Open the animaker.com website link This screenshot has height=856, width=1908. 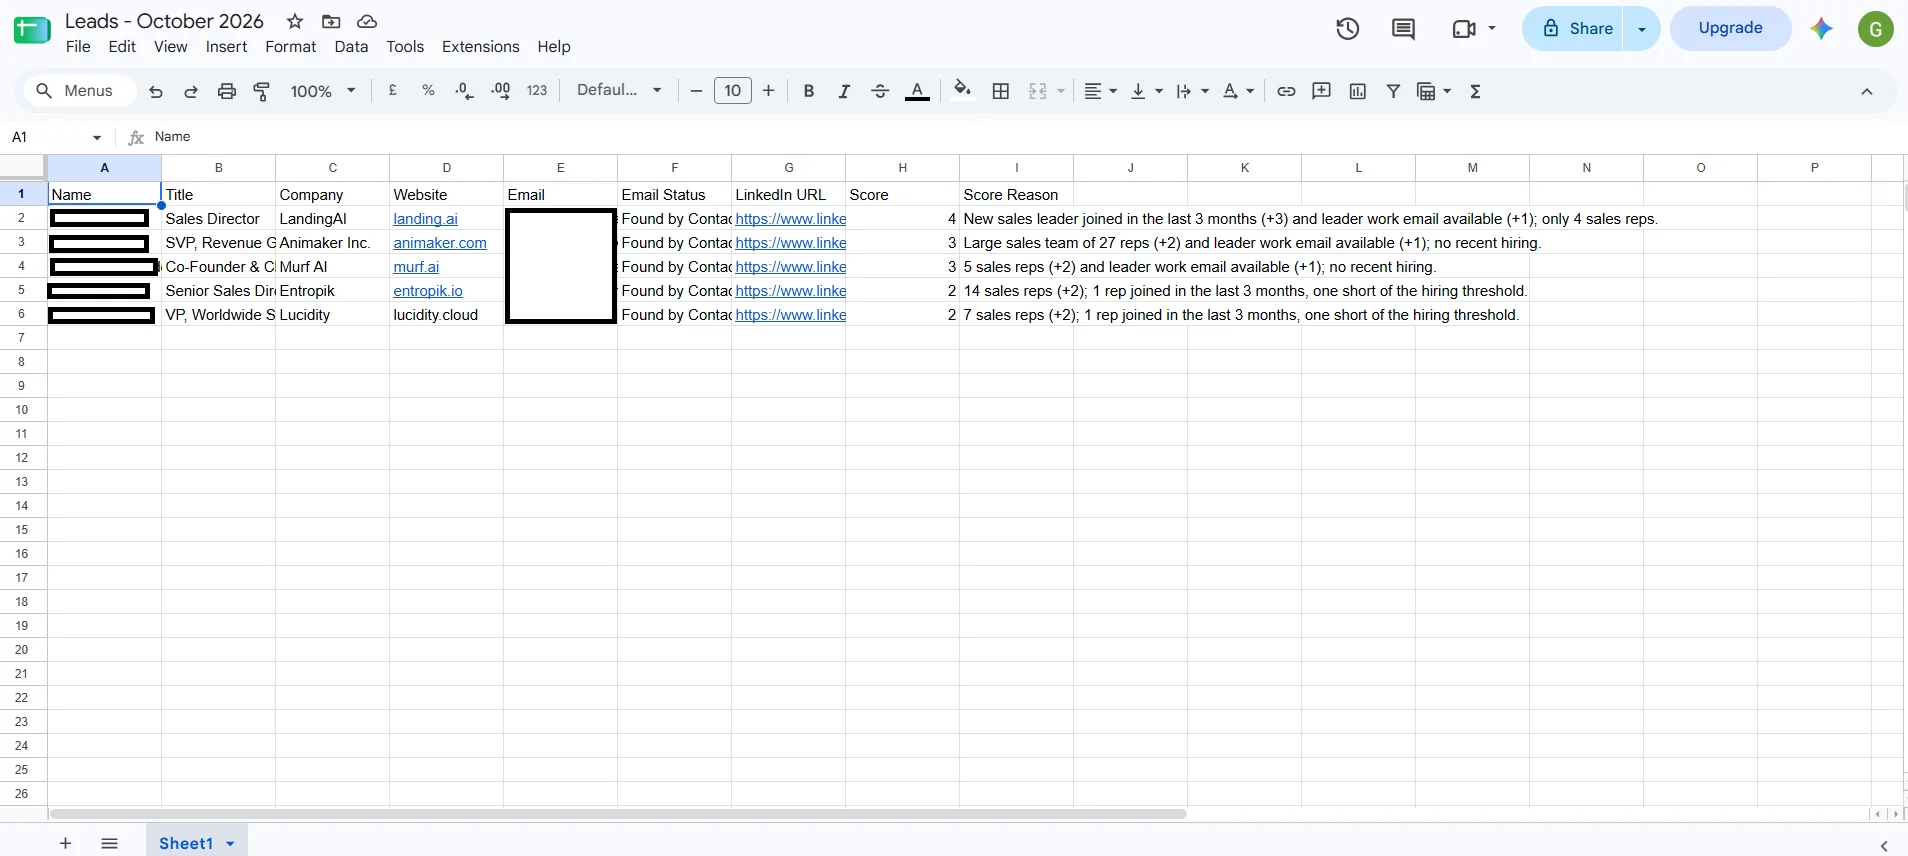440,243
